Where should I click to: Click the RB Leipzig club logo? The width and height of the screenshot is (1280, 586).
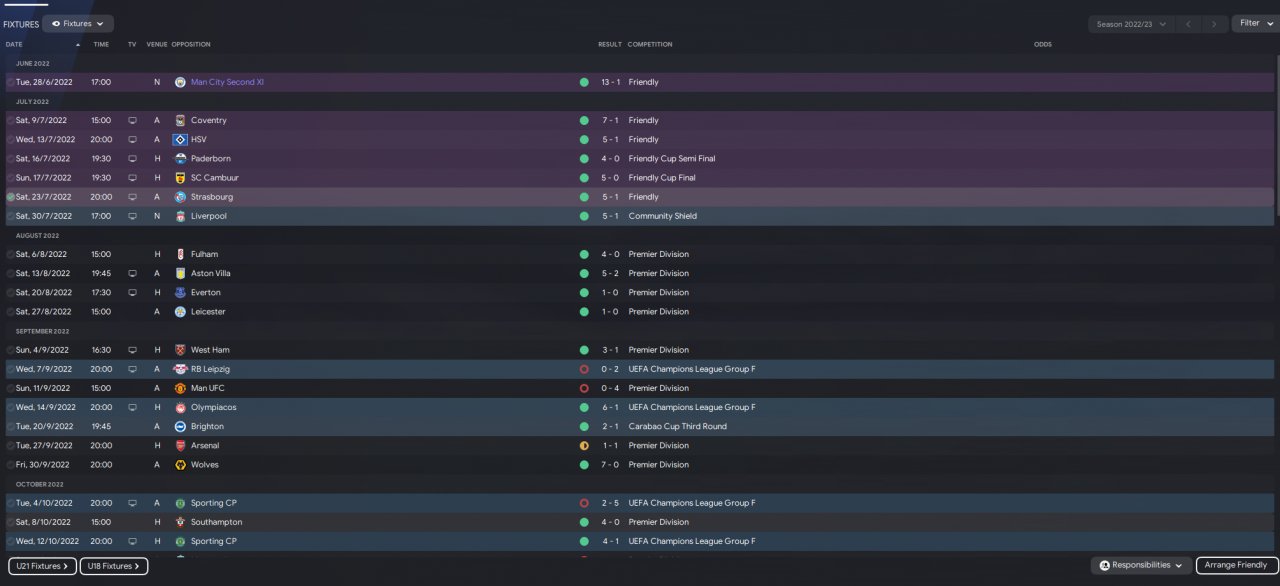point(180,369)
